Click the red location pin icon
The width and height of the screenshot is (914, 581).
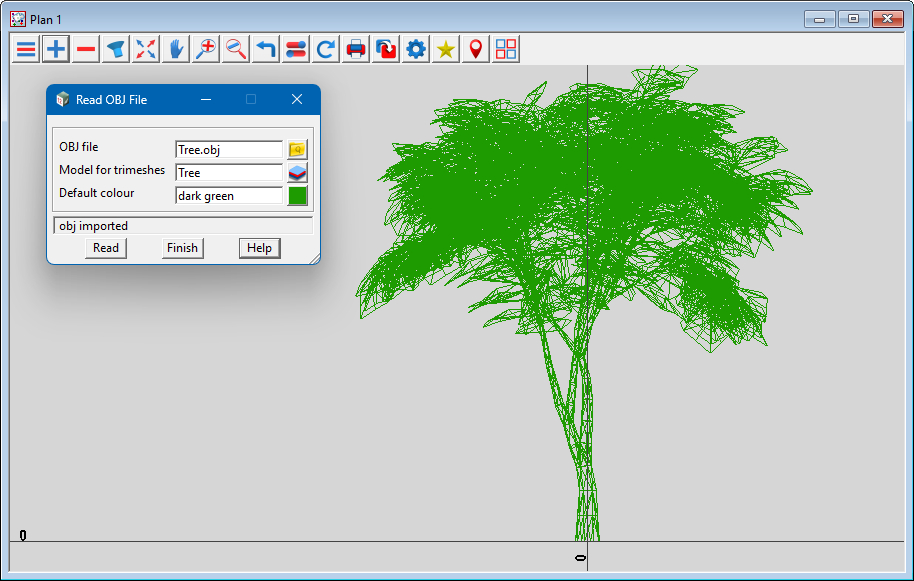coord(476,49)
